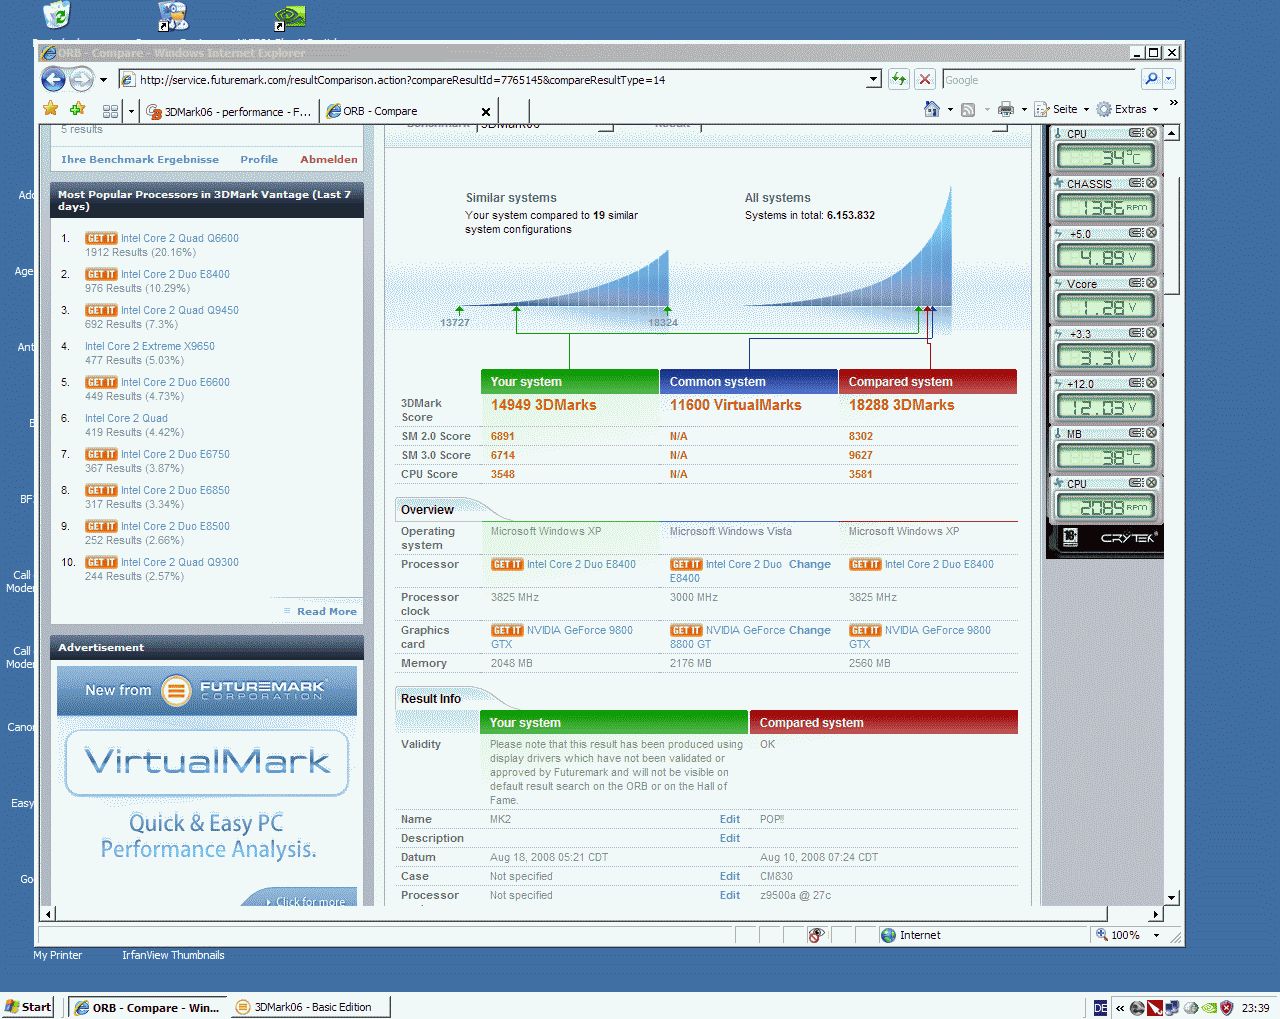Click the zoom magnifier icon in status bar
Image resolution: width=1280 pixels, height=1019 pixels.
click(x=1102, y=935)
